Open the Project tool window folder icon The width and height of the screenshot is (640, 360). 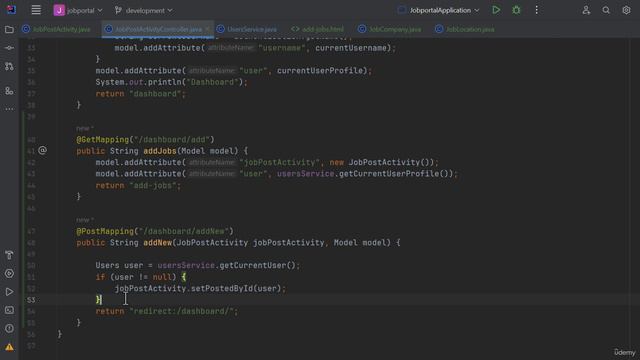(x=9, y=29)
